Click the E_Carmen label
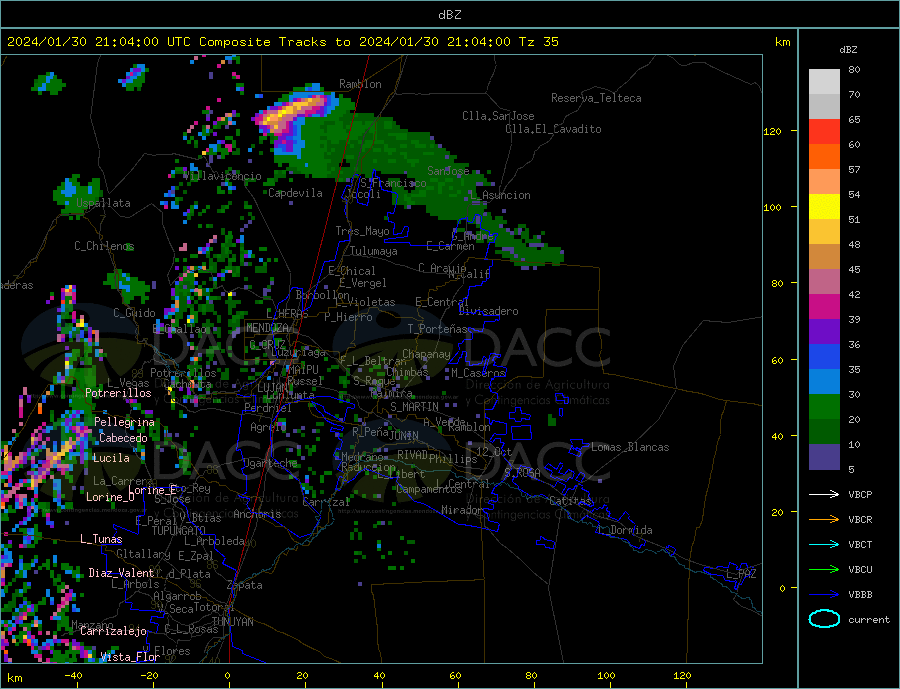Screen dimensions: 900x689 (x=450, y=246)
